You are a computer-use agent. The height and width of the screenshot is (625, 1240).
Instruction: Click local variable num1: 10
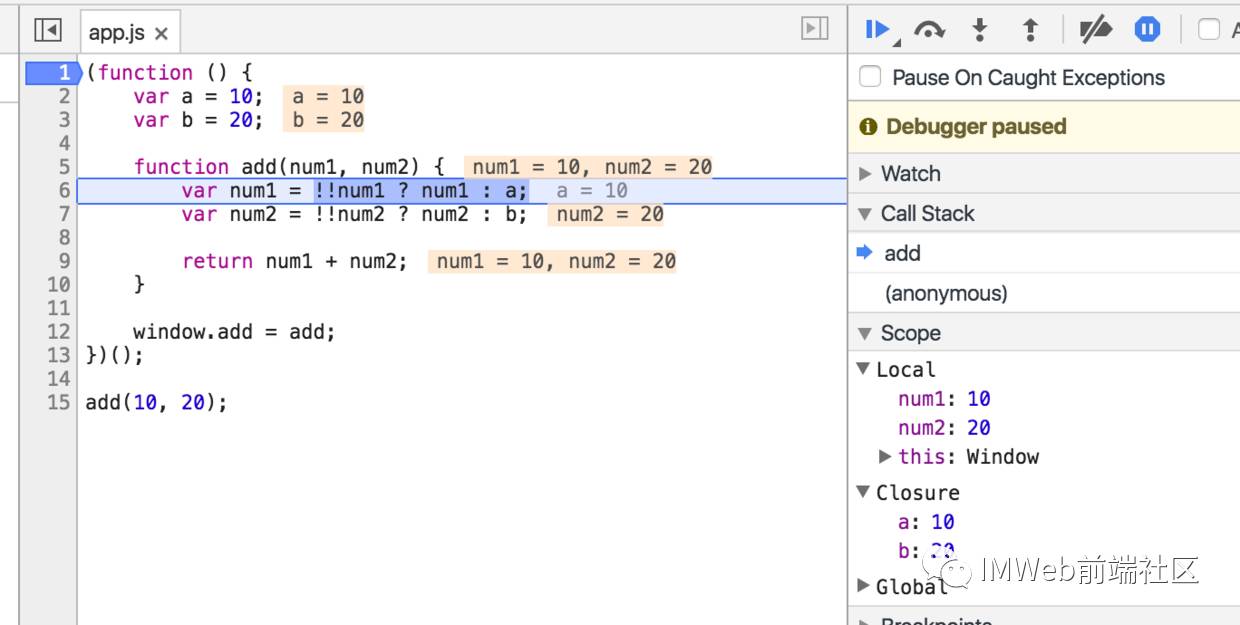tap(944, 399)
